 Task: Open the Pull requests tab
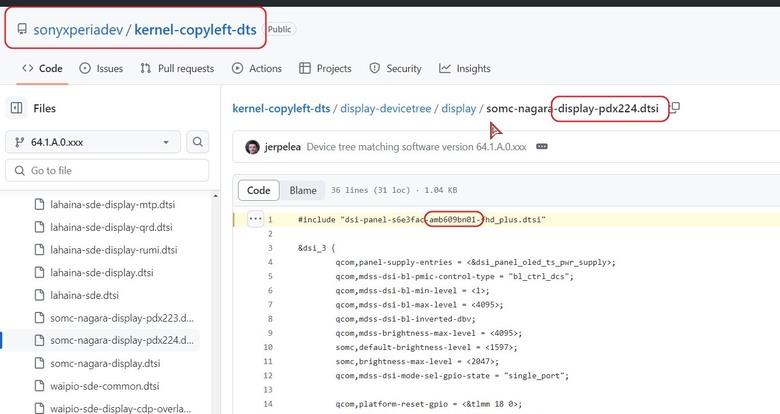coord(177,69)
